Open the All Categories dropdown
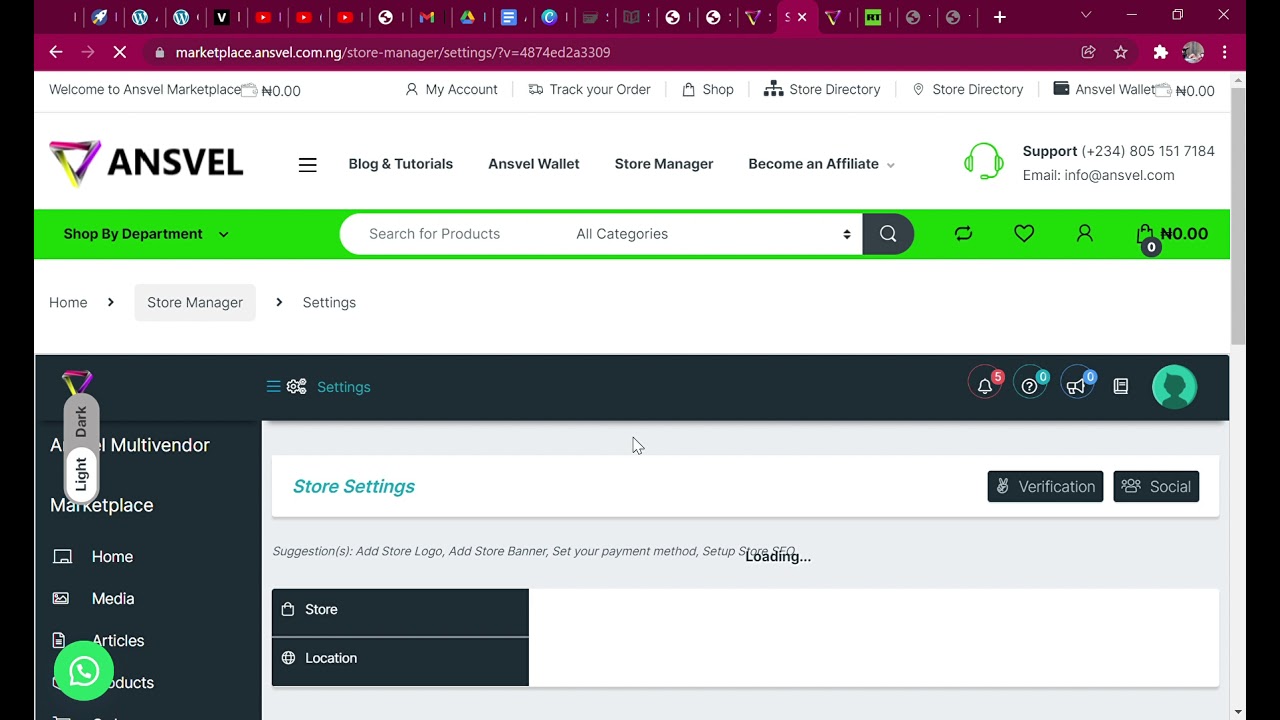1280x720 pixels. click(x=713, y=234)
